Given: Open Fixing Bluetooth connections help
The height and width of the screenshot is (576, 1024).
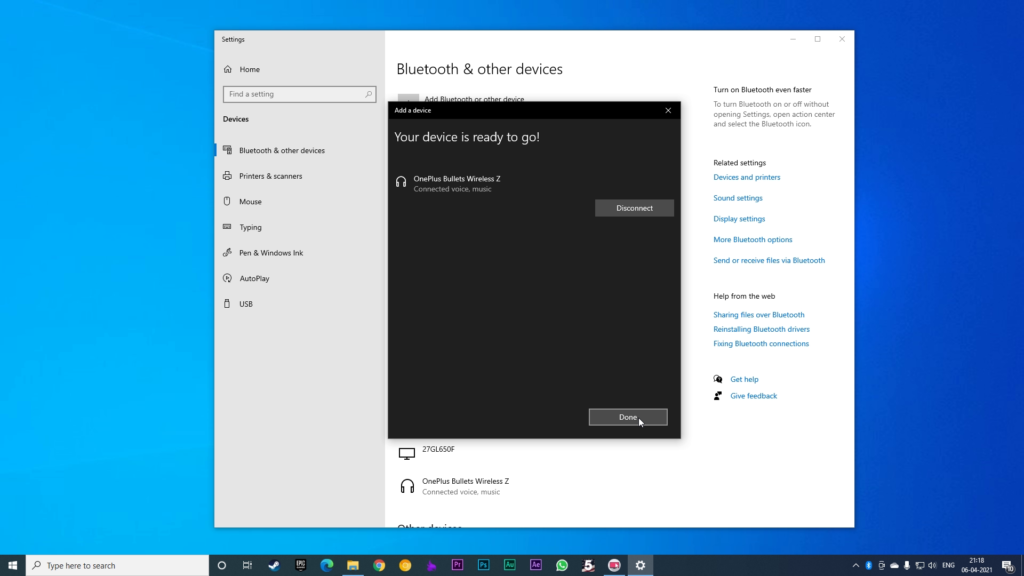Looking at the screenshot, I should pyautogui.click(x=761, y=344).
